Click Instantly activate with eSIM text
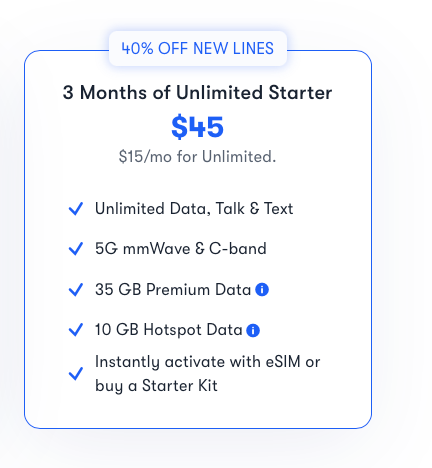The image size is (432, 468). click(x=207, y=362)
